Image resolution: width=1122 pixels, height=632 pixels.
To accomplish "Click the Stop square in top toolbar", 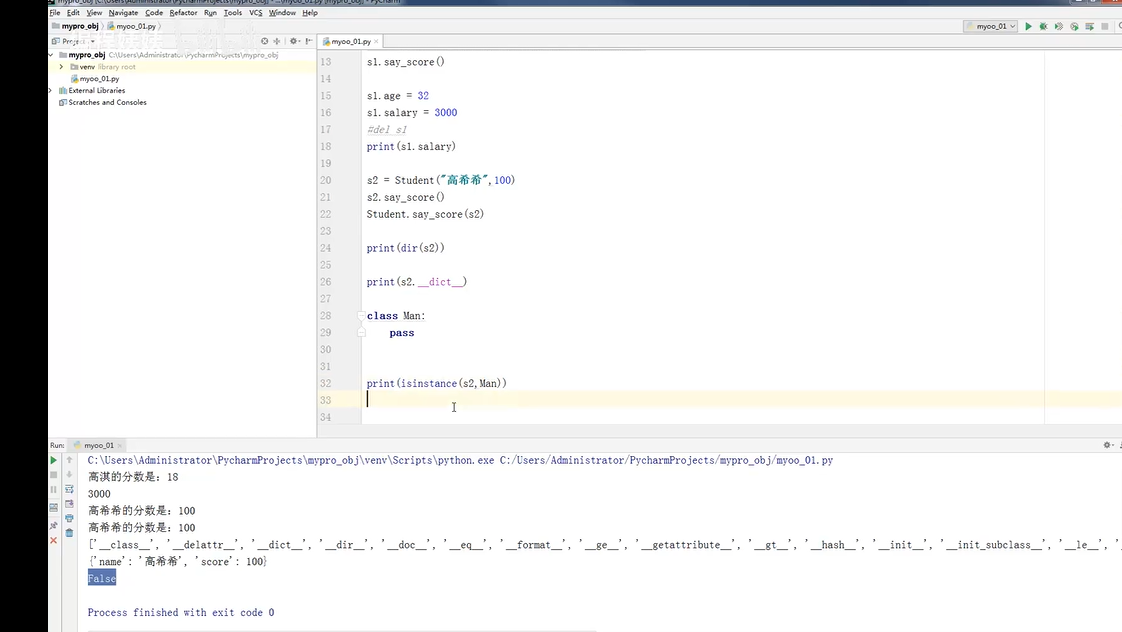I will point(1105,26).
